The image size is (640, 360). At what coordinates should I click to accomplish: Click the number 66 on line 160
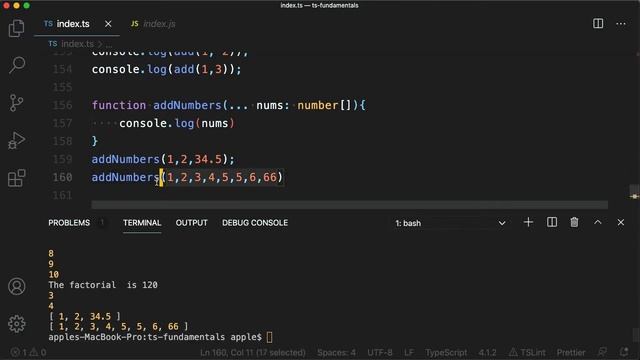270,177
